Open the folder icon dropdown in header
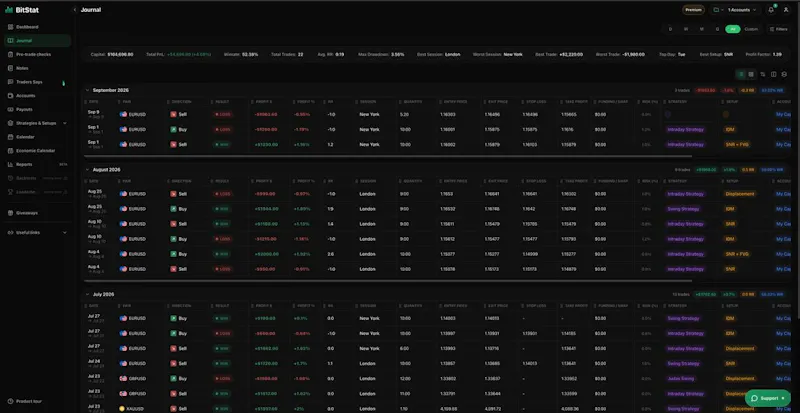The width and height of the screenshot is (800, 413). 717,10
